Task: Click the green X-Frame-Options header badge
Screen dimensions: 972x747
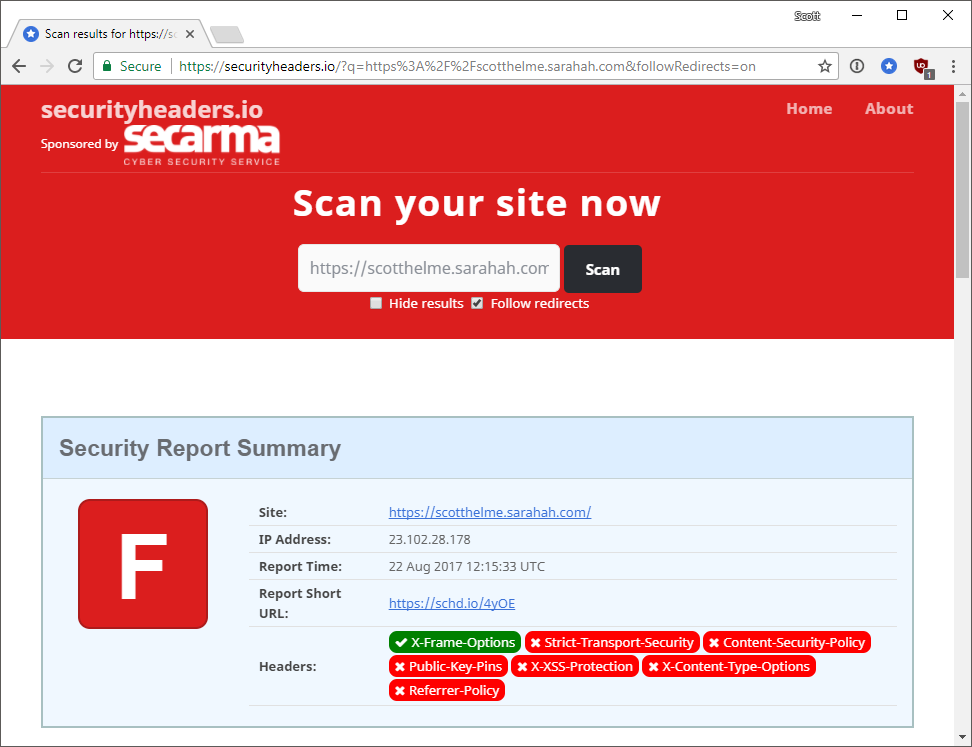Action: 455,642
